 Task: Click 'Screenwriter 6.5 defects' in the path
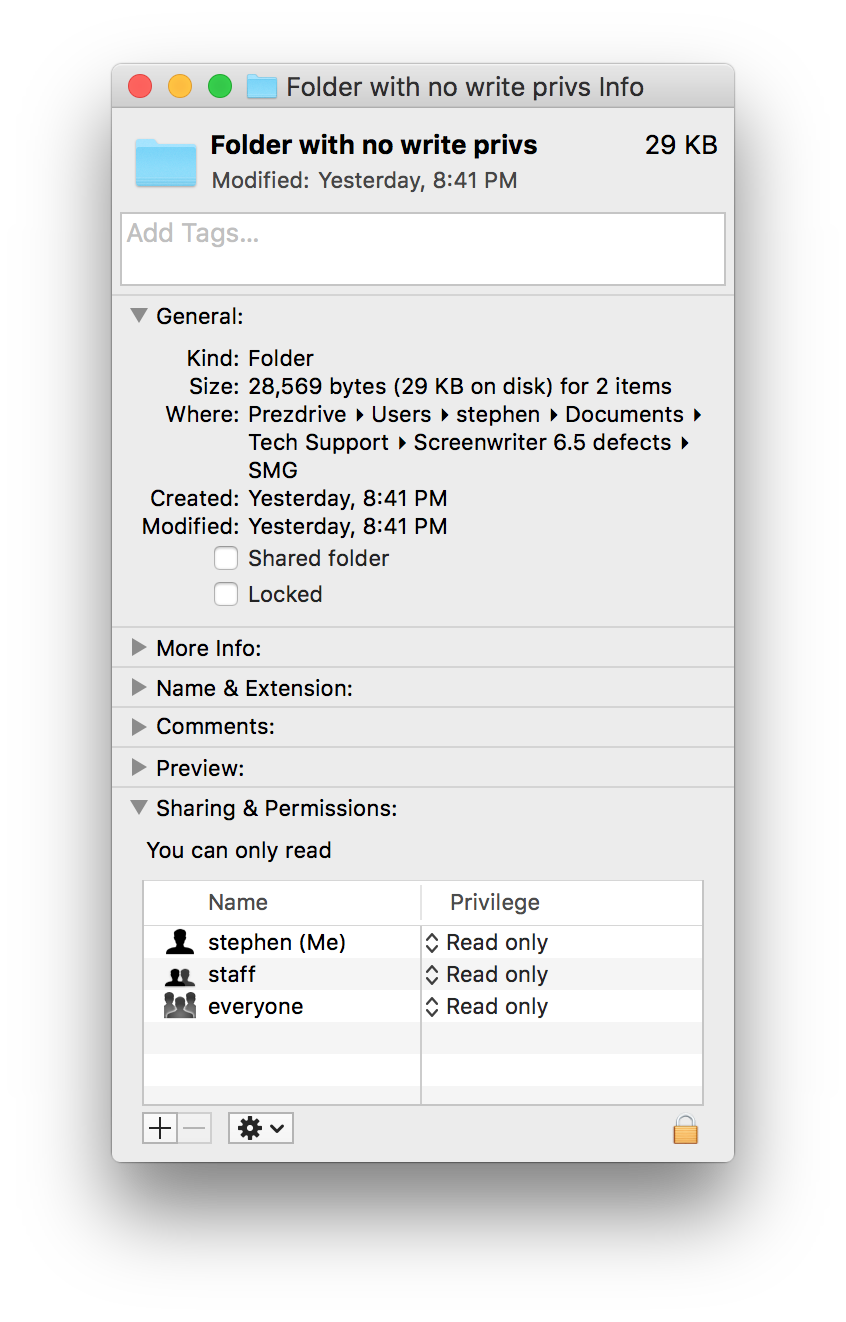click(542, 442)
